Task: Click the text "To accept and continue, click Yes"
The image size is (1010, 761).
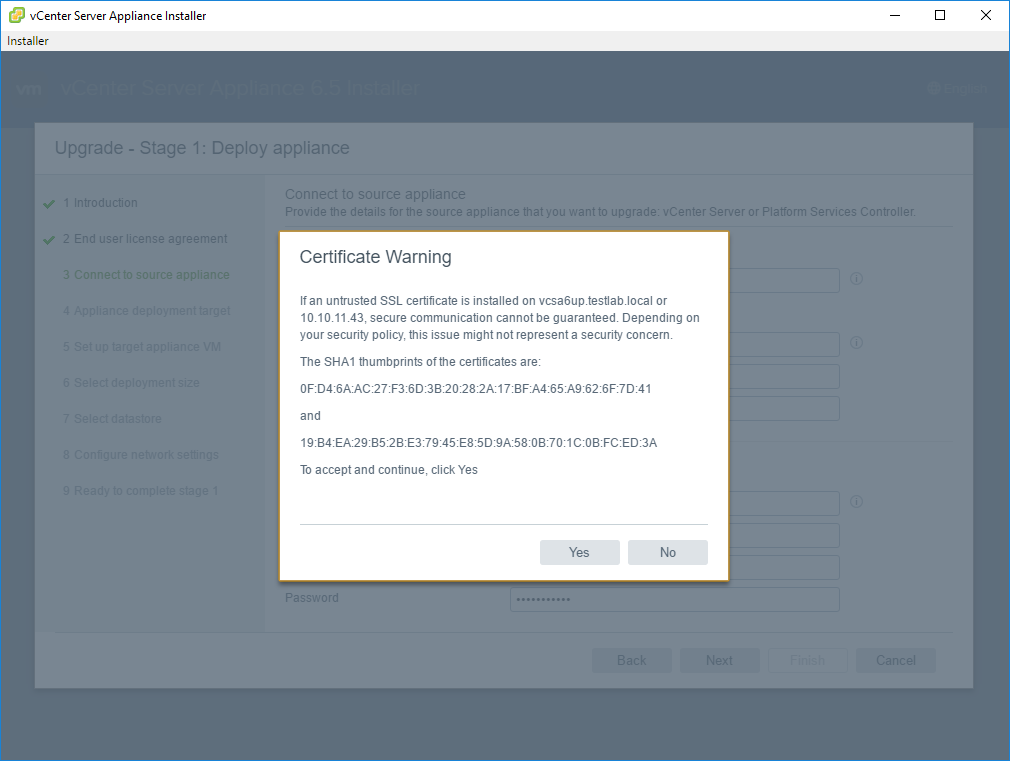Action: 389,470
